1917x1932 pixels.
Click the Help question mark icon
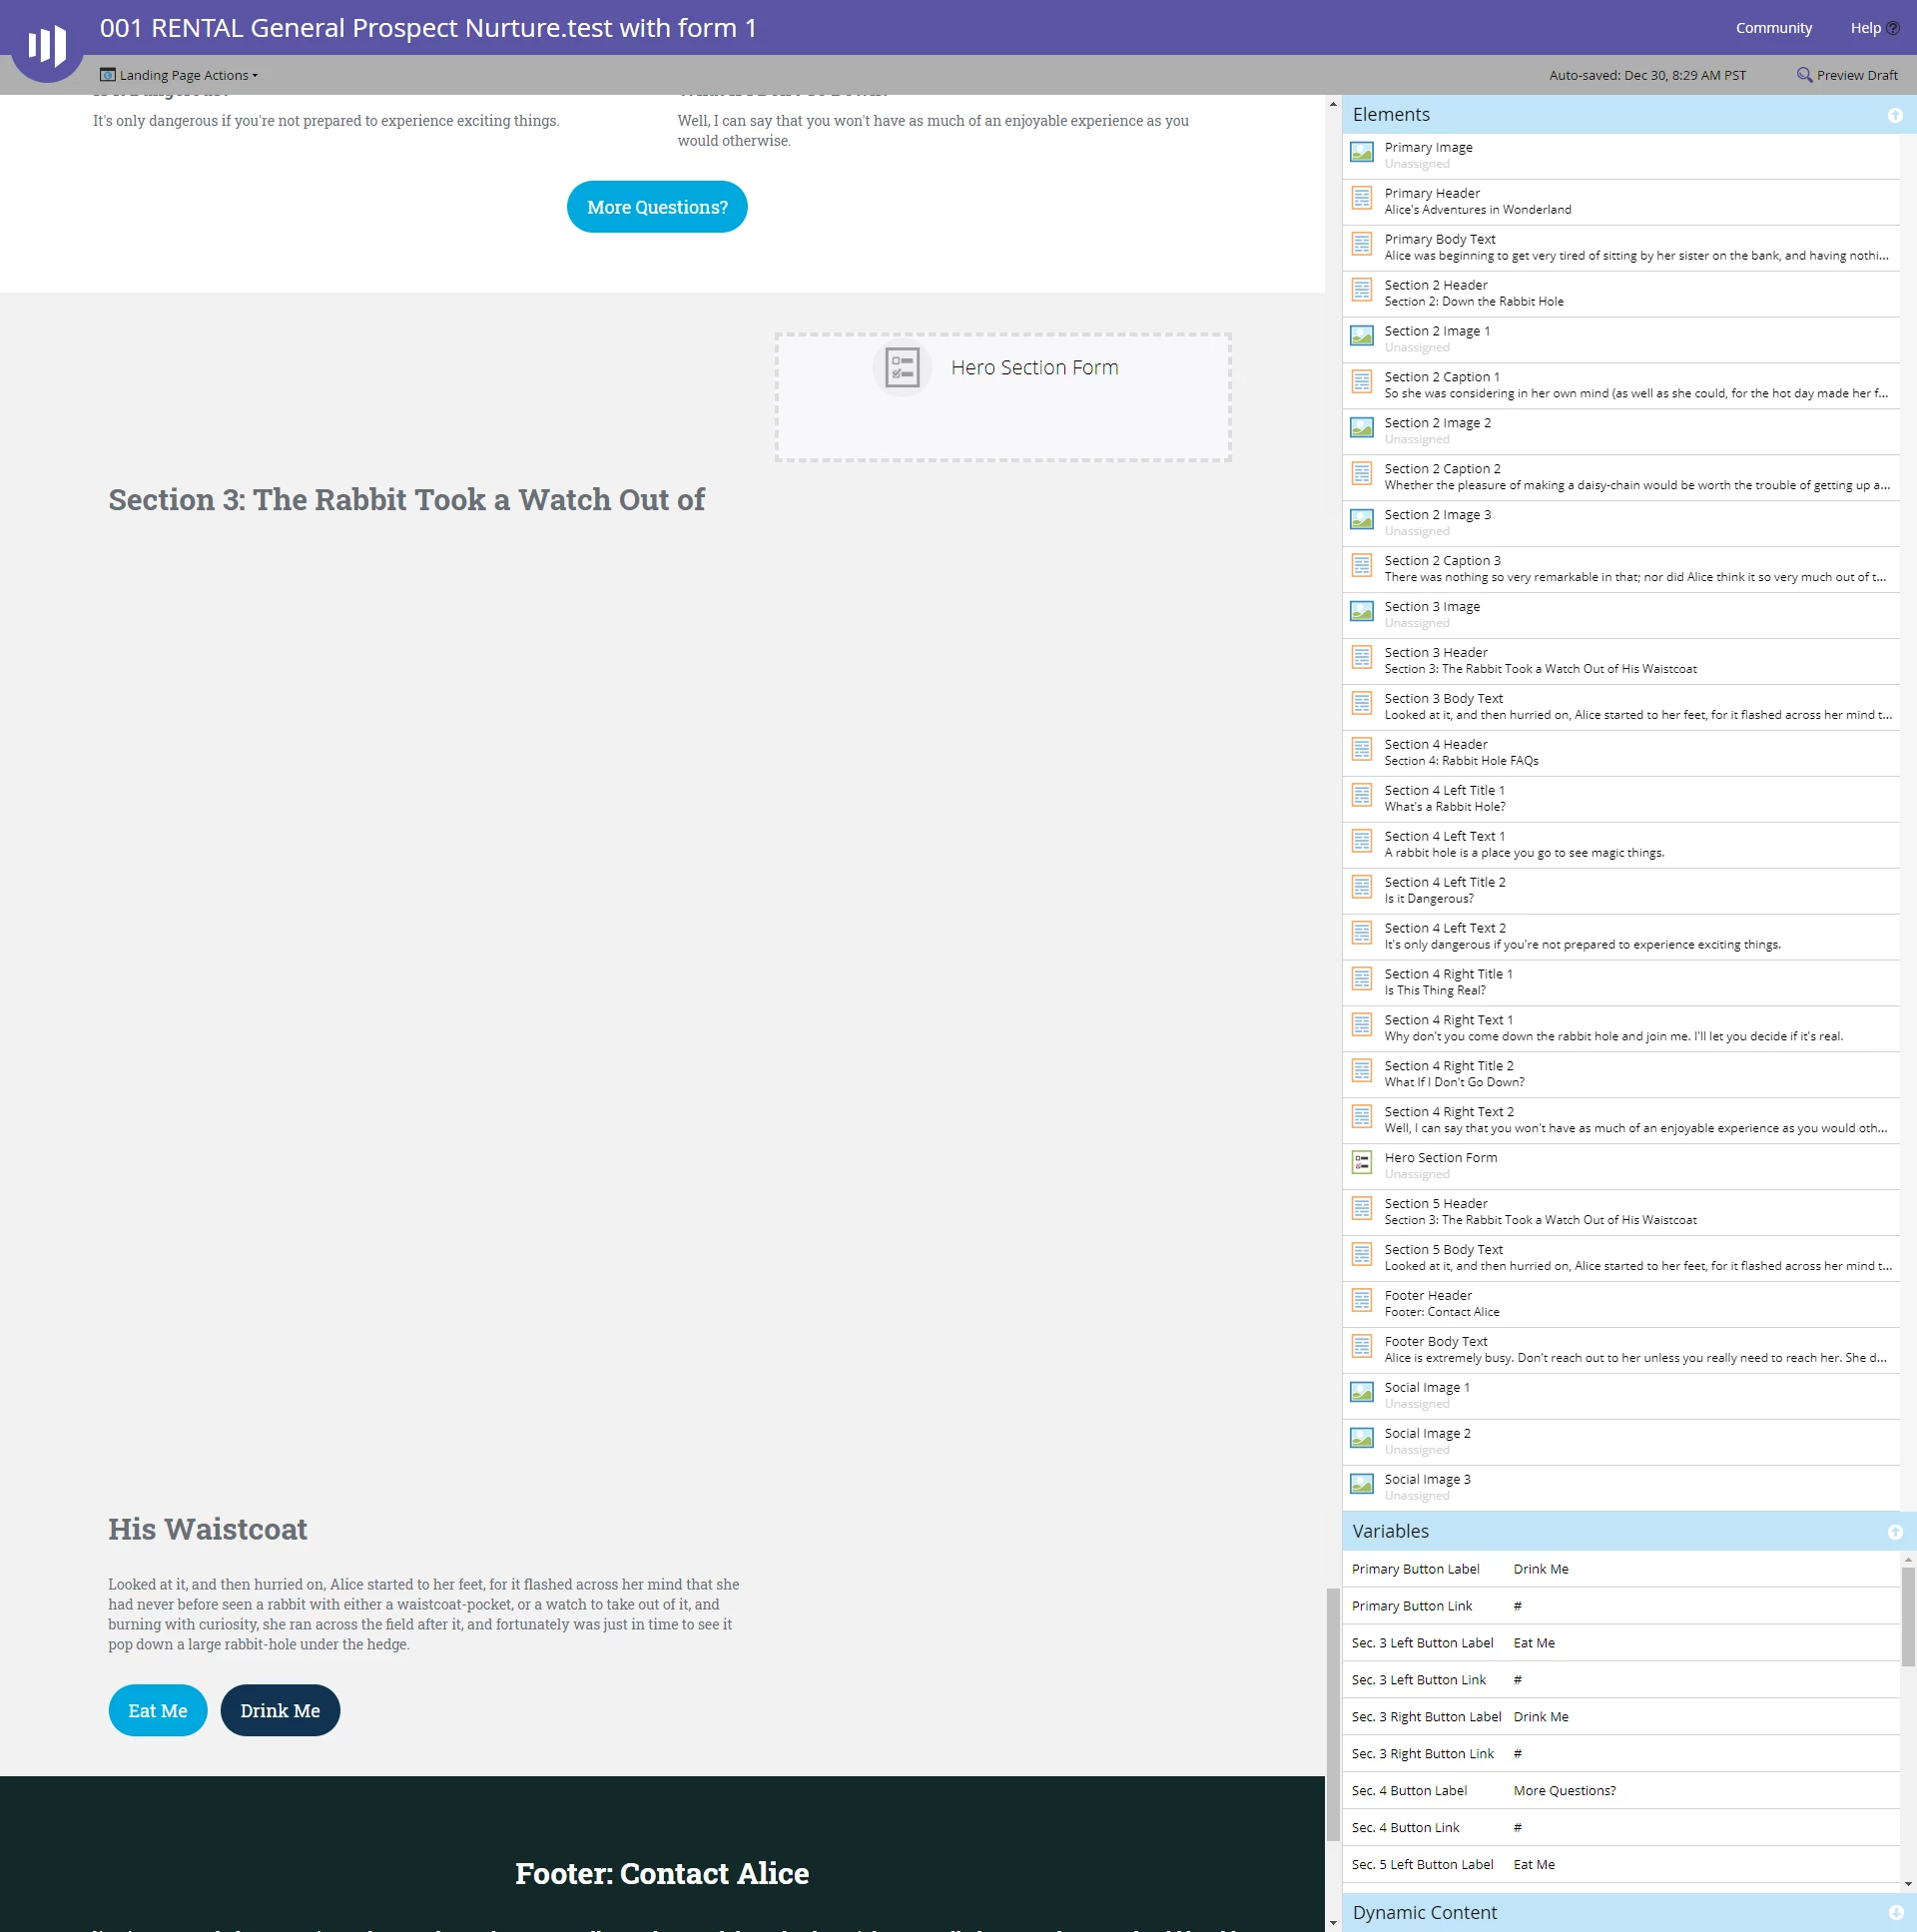click(1892, 28)
